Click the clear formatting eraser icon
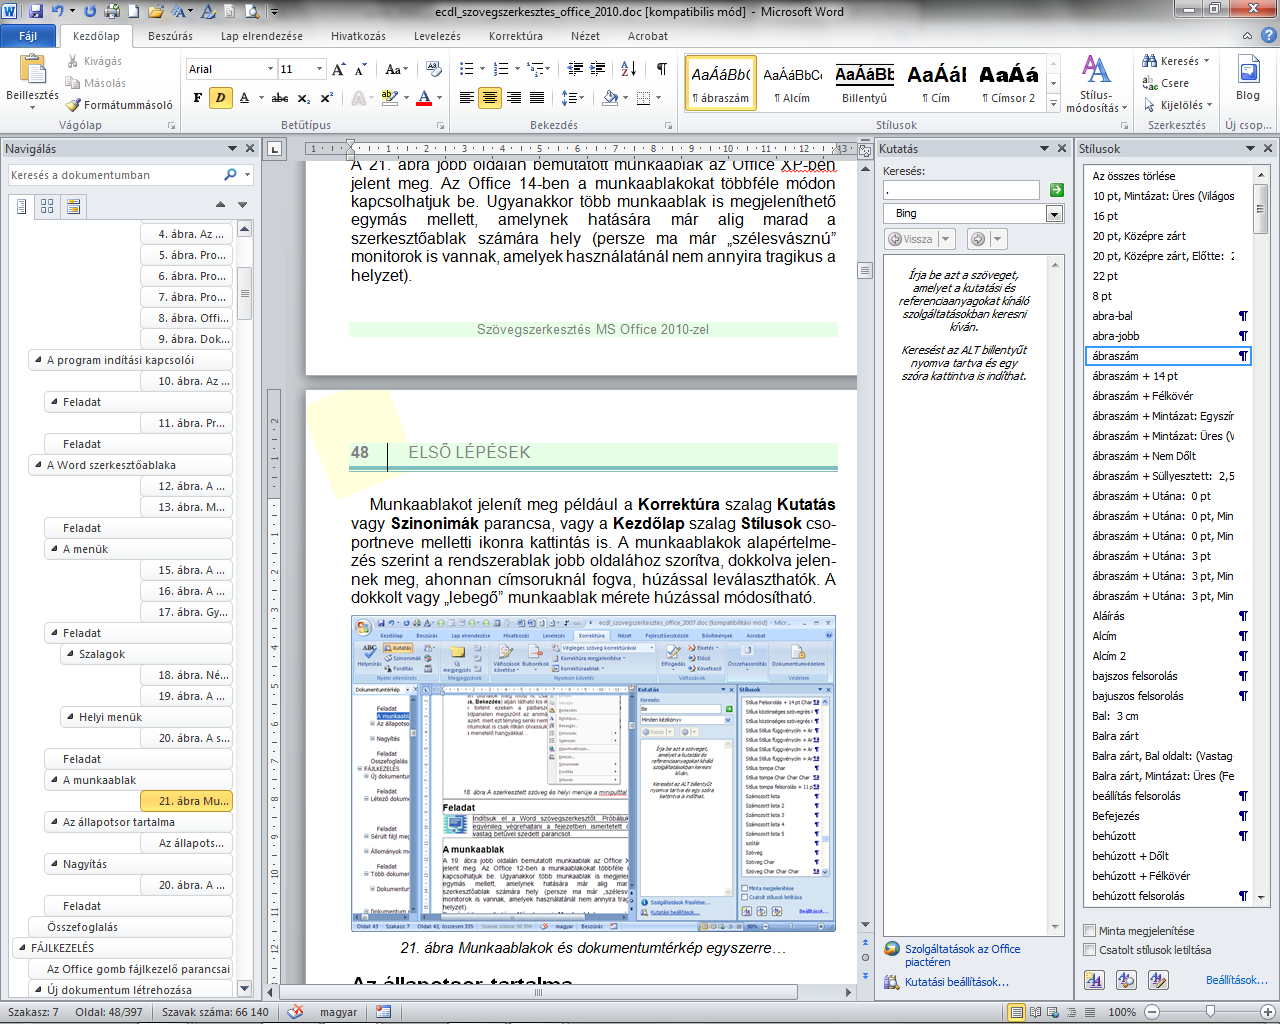 [433, 69]
